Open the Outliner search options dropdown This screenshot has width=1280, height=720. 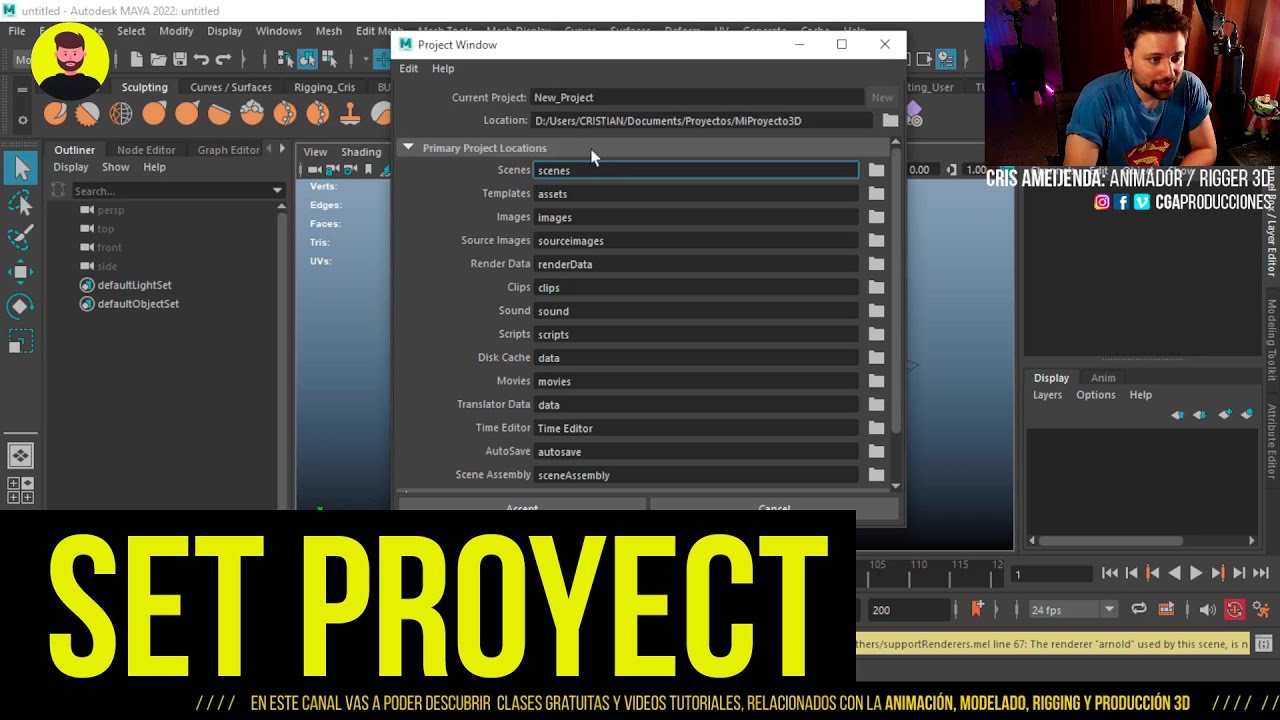[x=277, y=191]
